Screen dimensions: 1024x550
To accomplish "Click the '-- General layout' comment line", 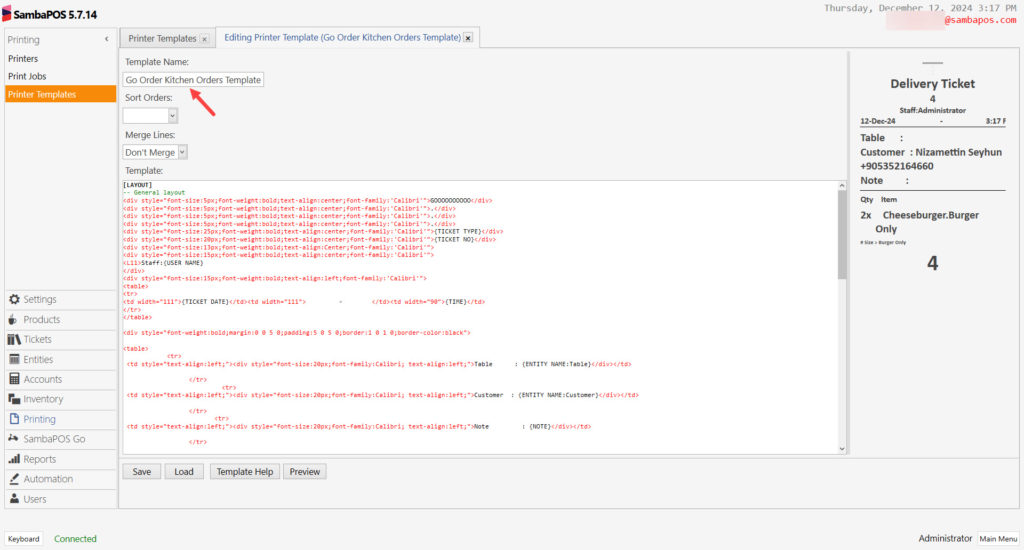I will tap(154, 193).
